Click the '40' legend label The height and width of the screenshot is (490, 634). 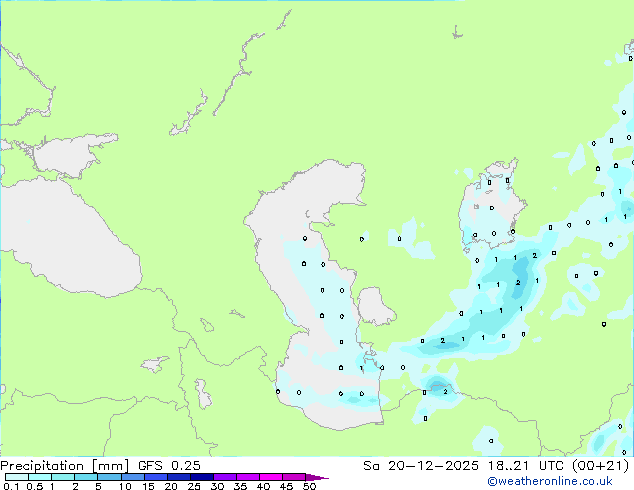263,486
